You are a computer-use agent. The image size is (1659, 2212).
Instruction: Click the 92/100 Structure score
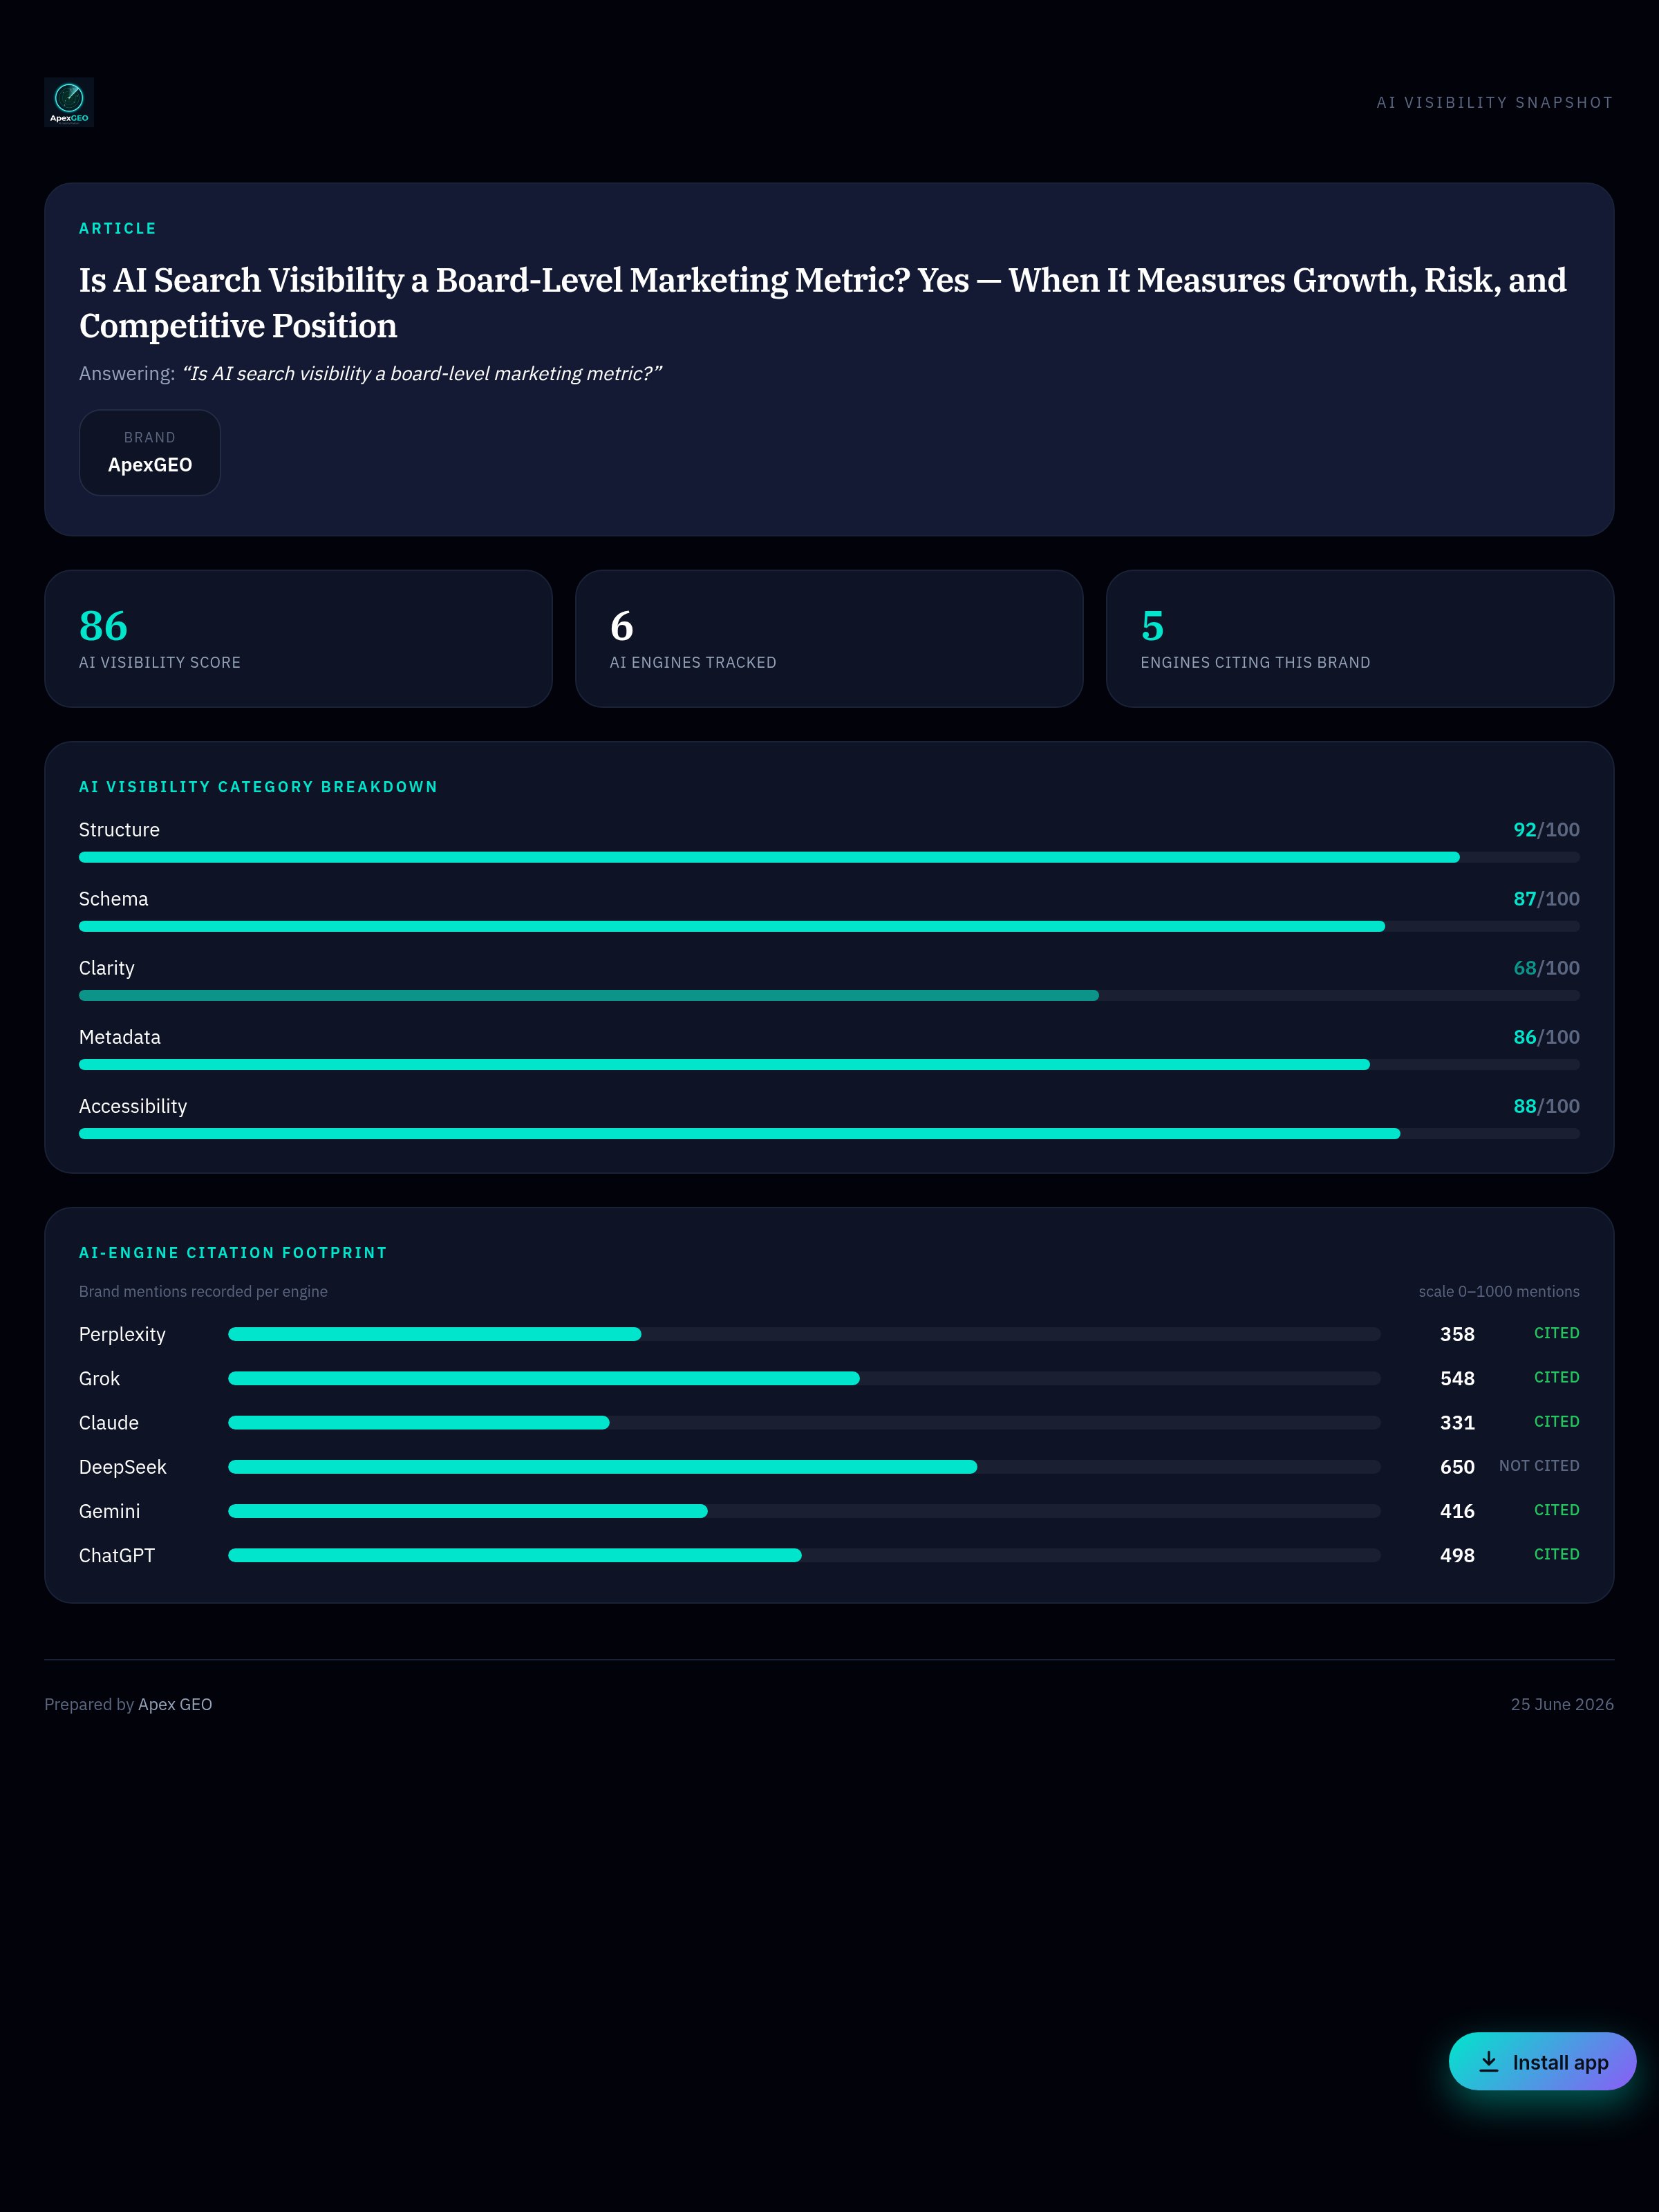coord(1546,830)
